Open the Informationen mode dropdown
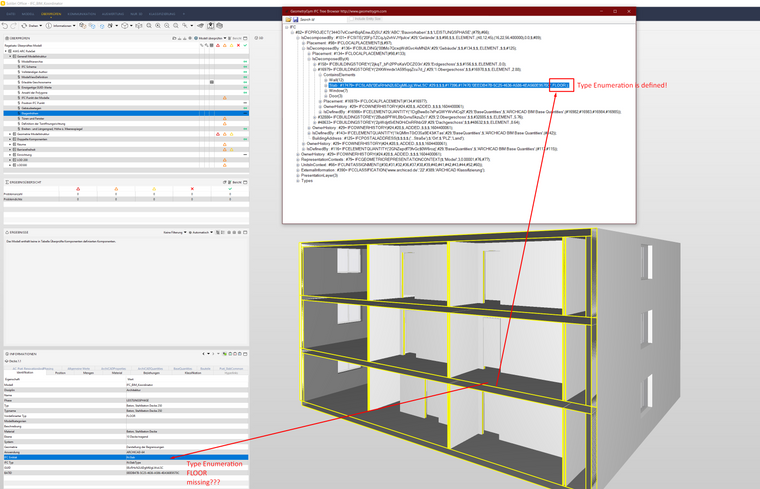Image resolution: width=760 pixels, height=489 pixels. (61, 26)
